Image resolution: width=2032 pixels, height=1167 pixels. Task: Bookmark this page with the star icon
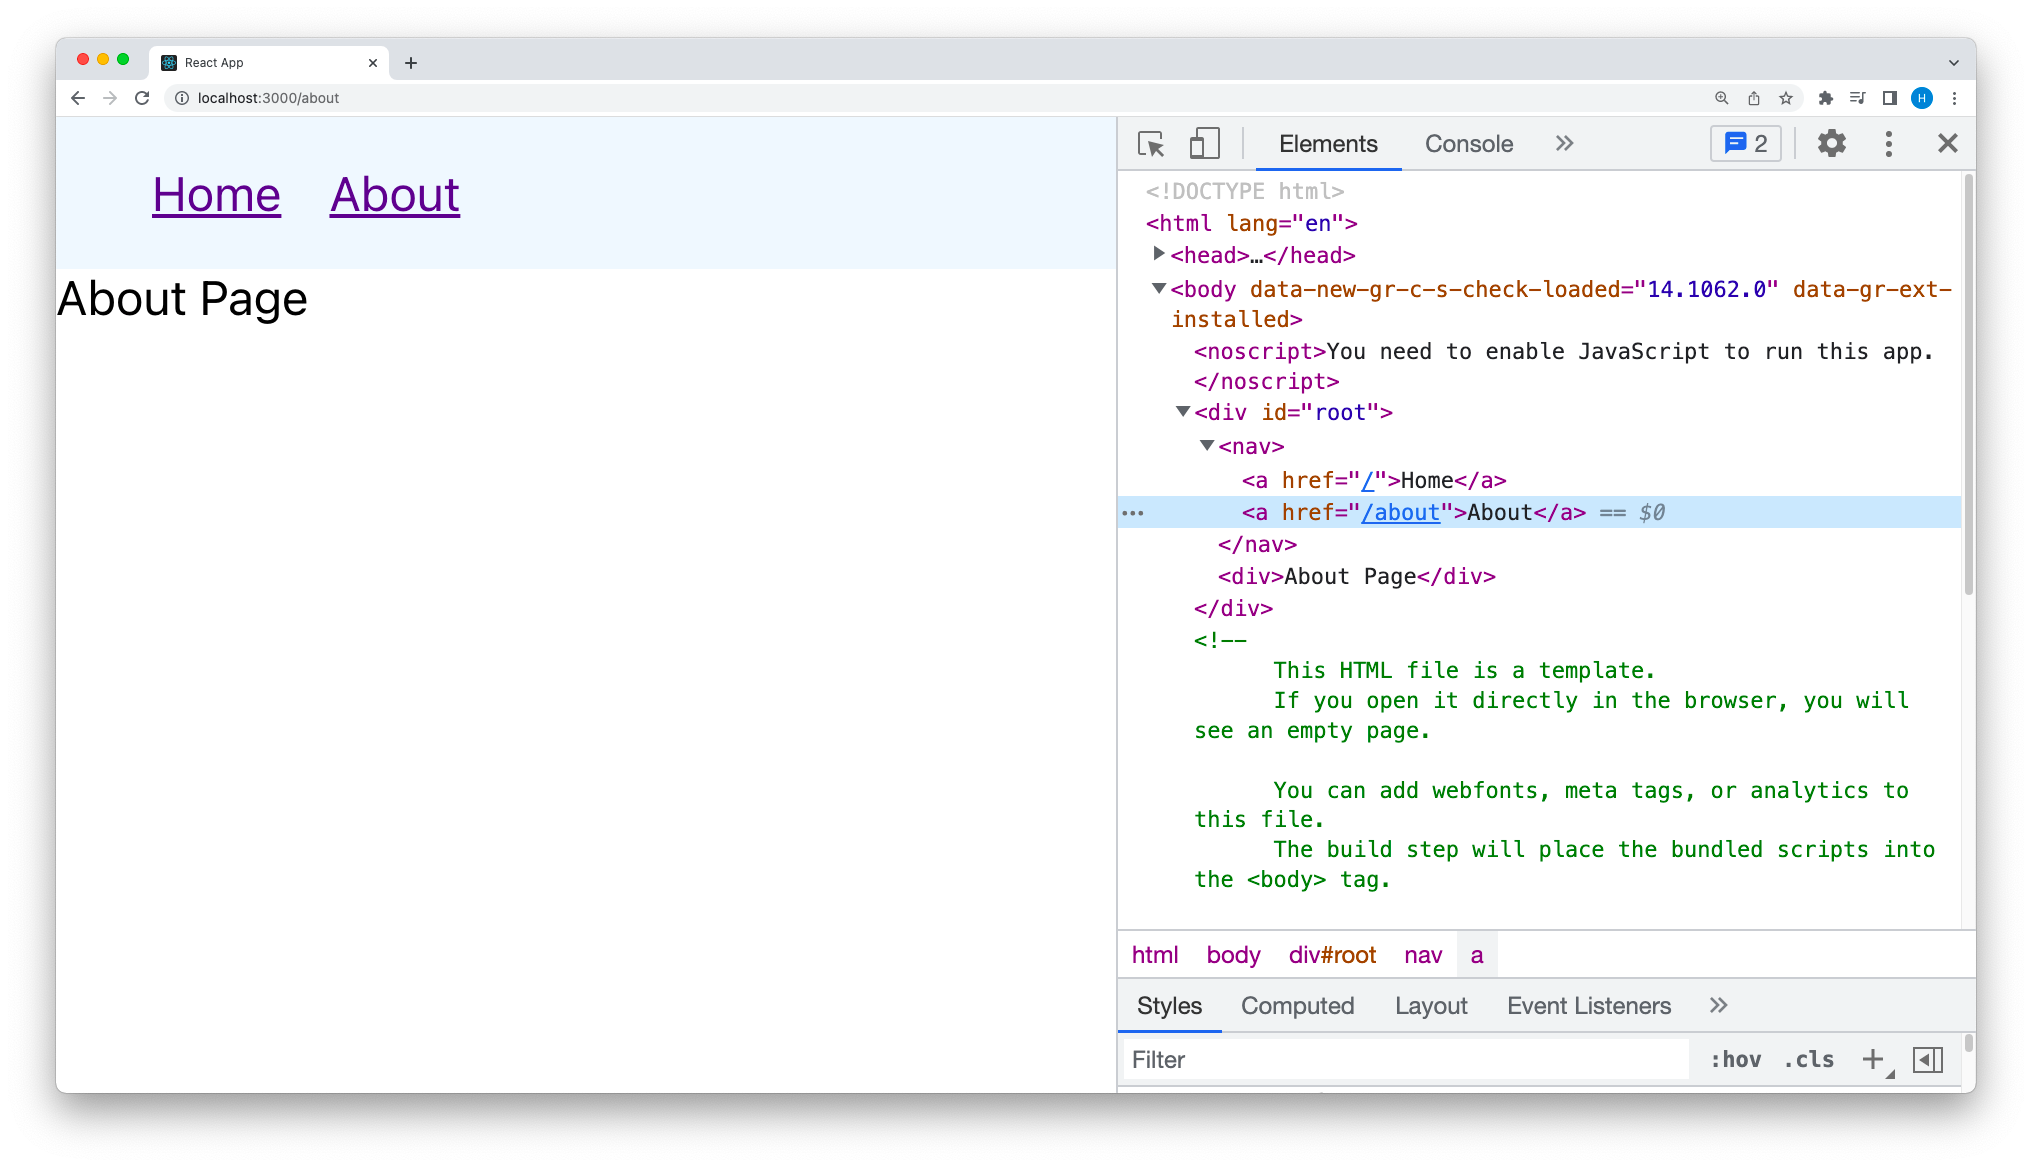point(1786,98)
